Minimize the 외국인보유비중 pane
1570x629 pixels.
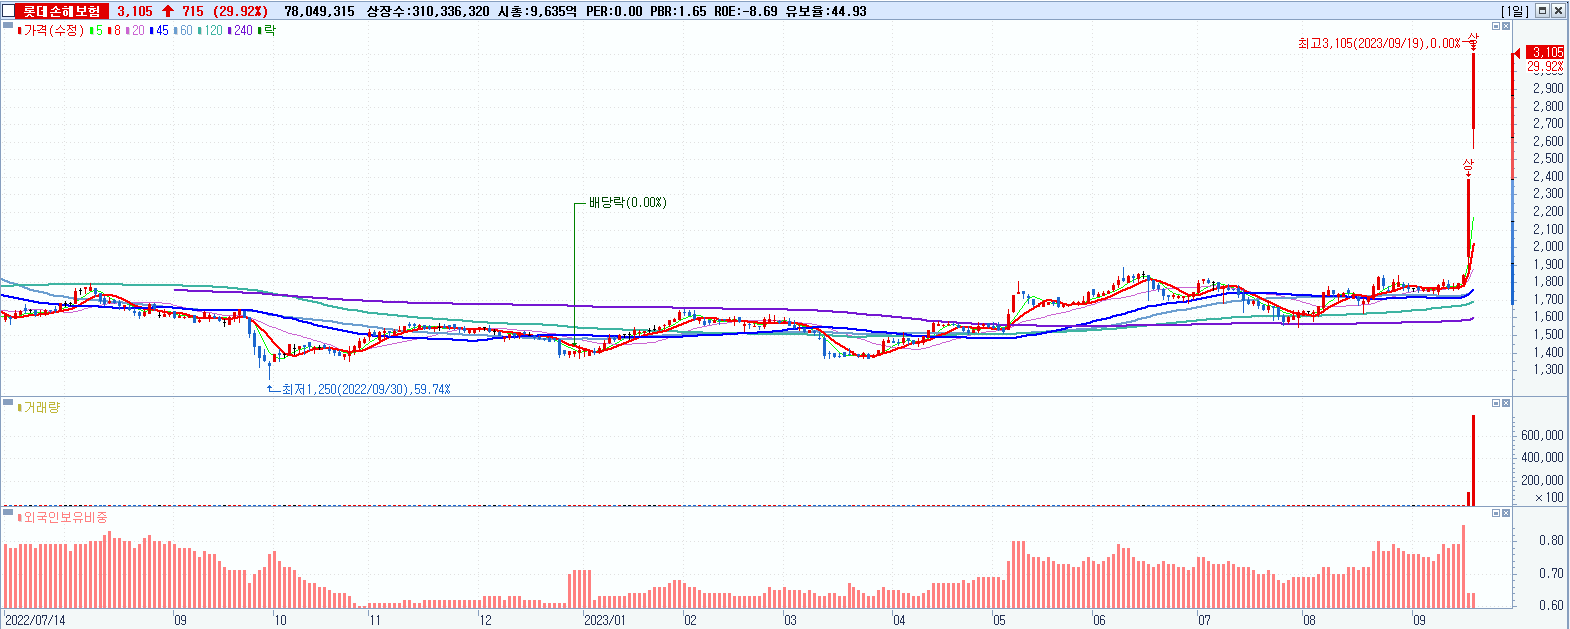[1496, 513]
